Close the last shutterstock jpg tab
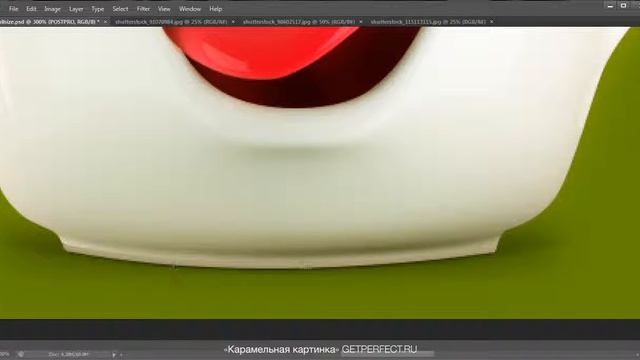This screenshot has height=360, width=640. tap(491, 22)
